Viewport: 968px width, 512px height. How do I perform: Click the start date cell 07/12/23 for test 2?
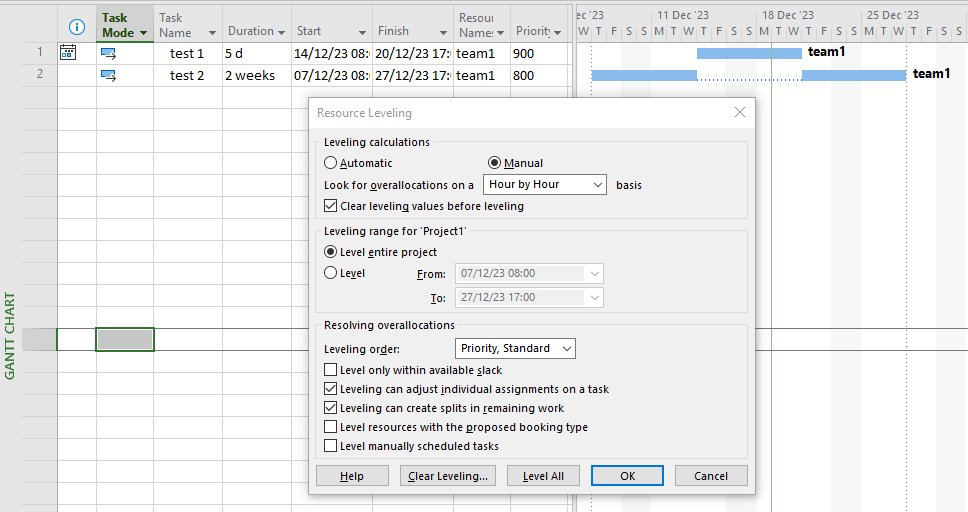[x=332, y=75]
